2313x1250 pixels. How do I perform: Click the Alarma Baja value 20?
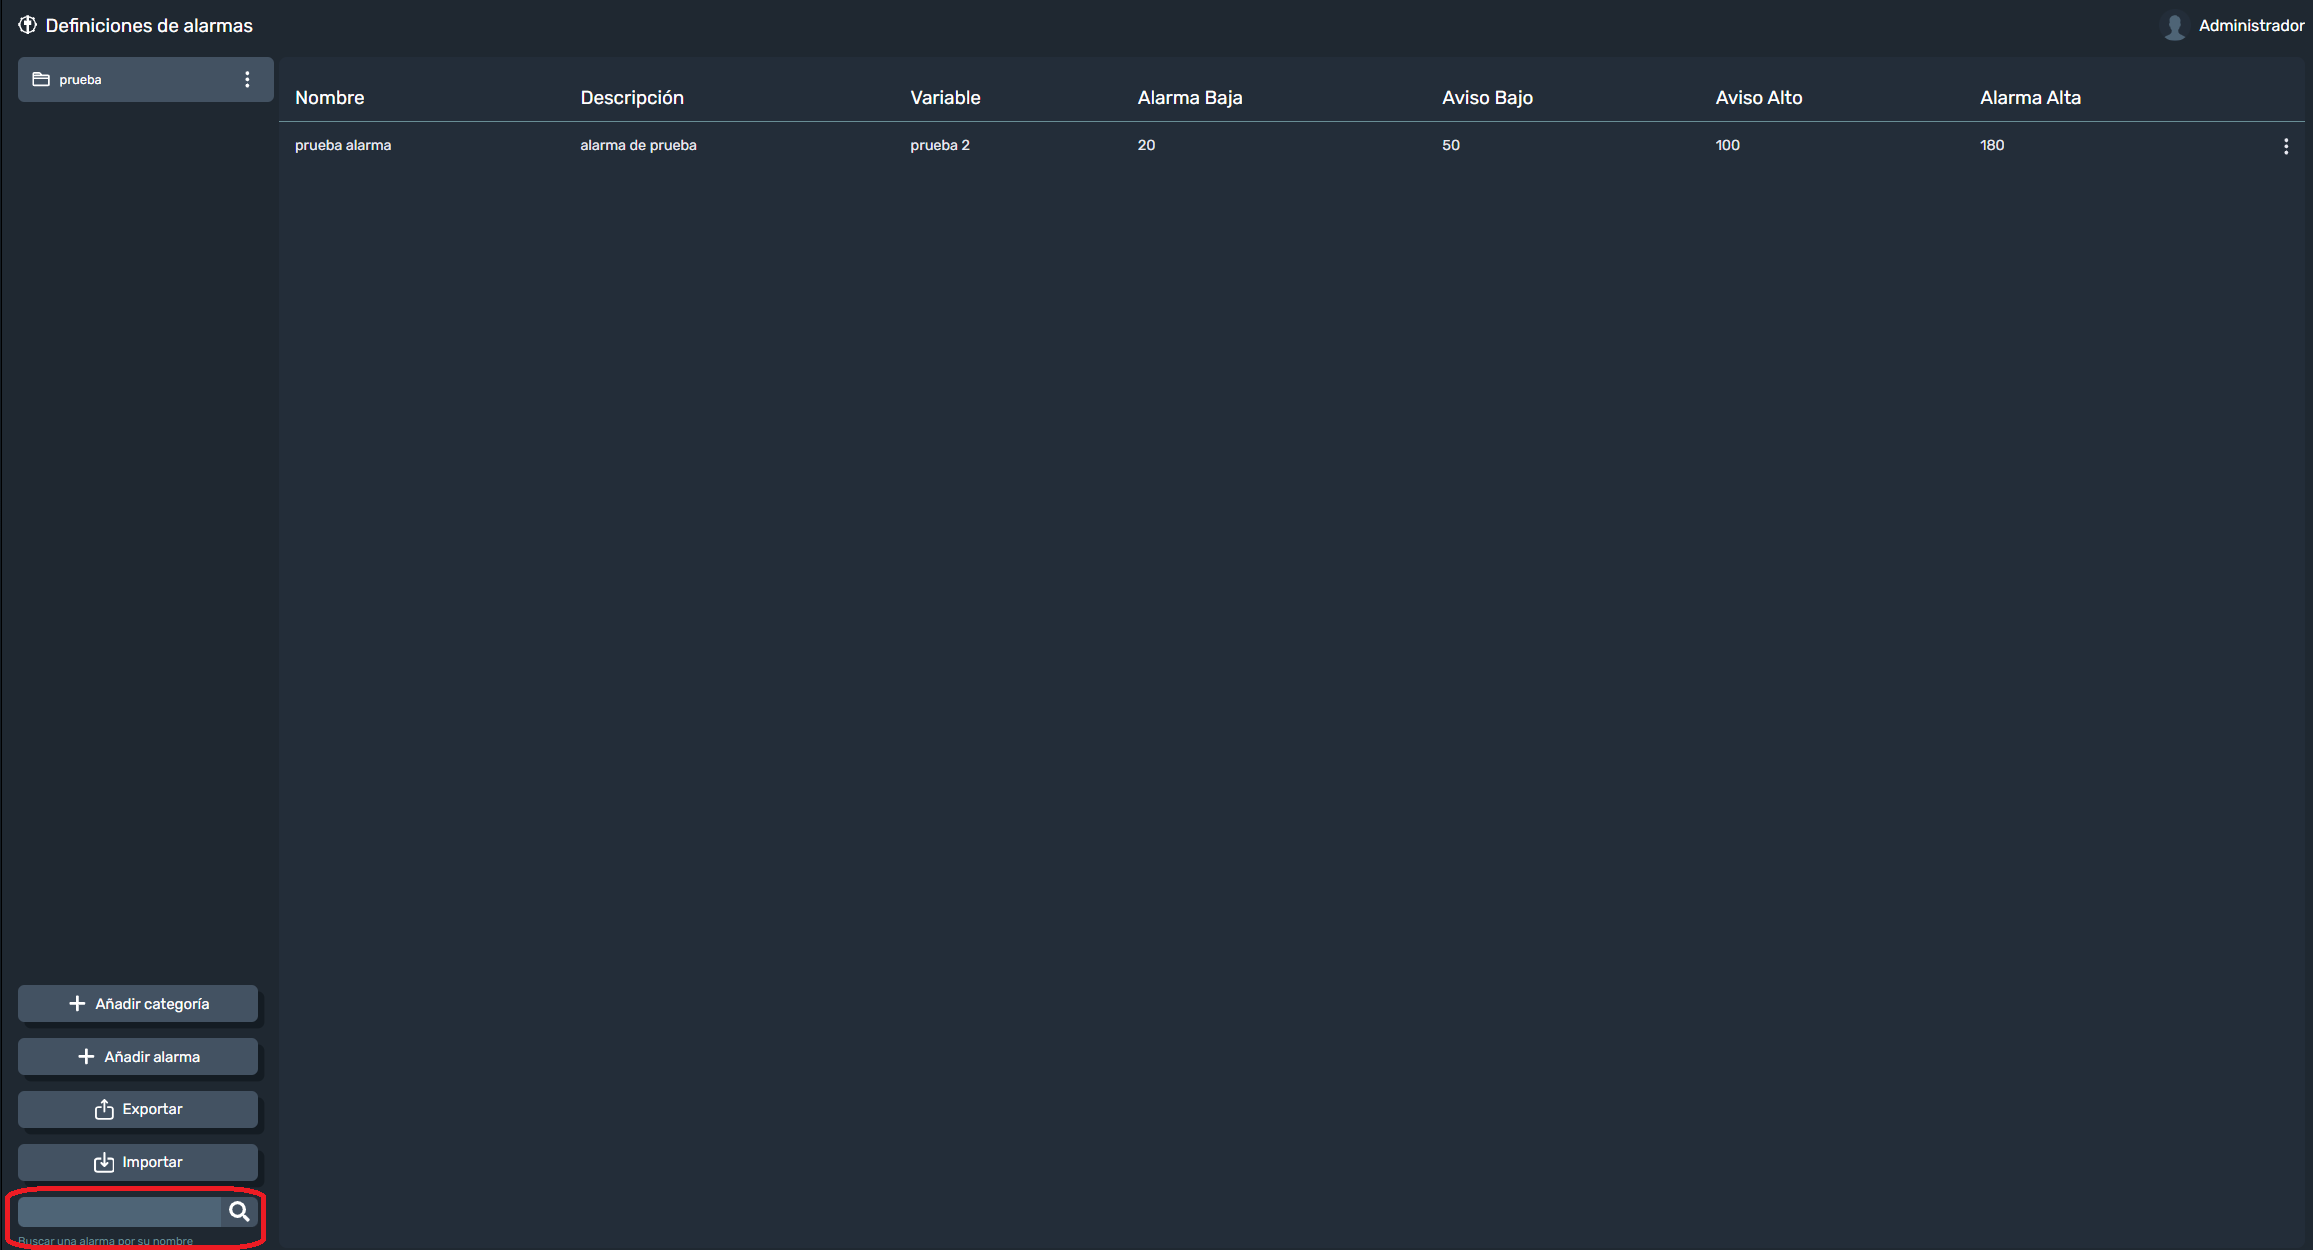(1146, 145)
